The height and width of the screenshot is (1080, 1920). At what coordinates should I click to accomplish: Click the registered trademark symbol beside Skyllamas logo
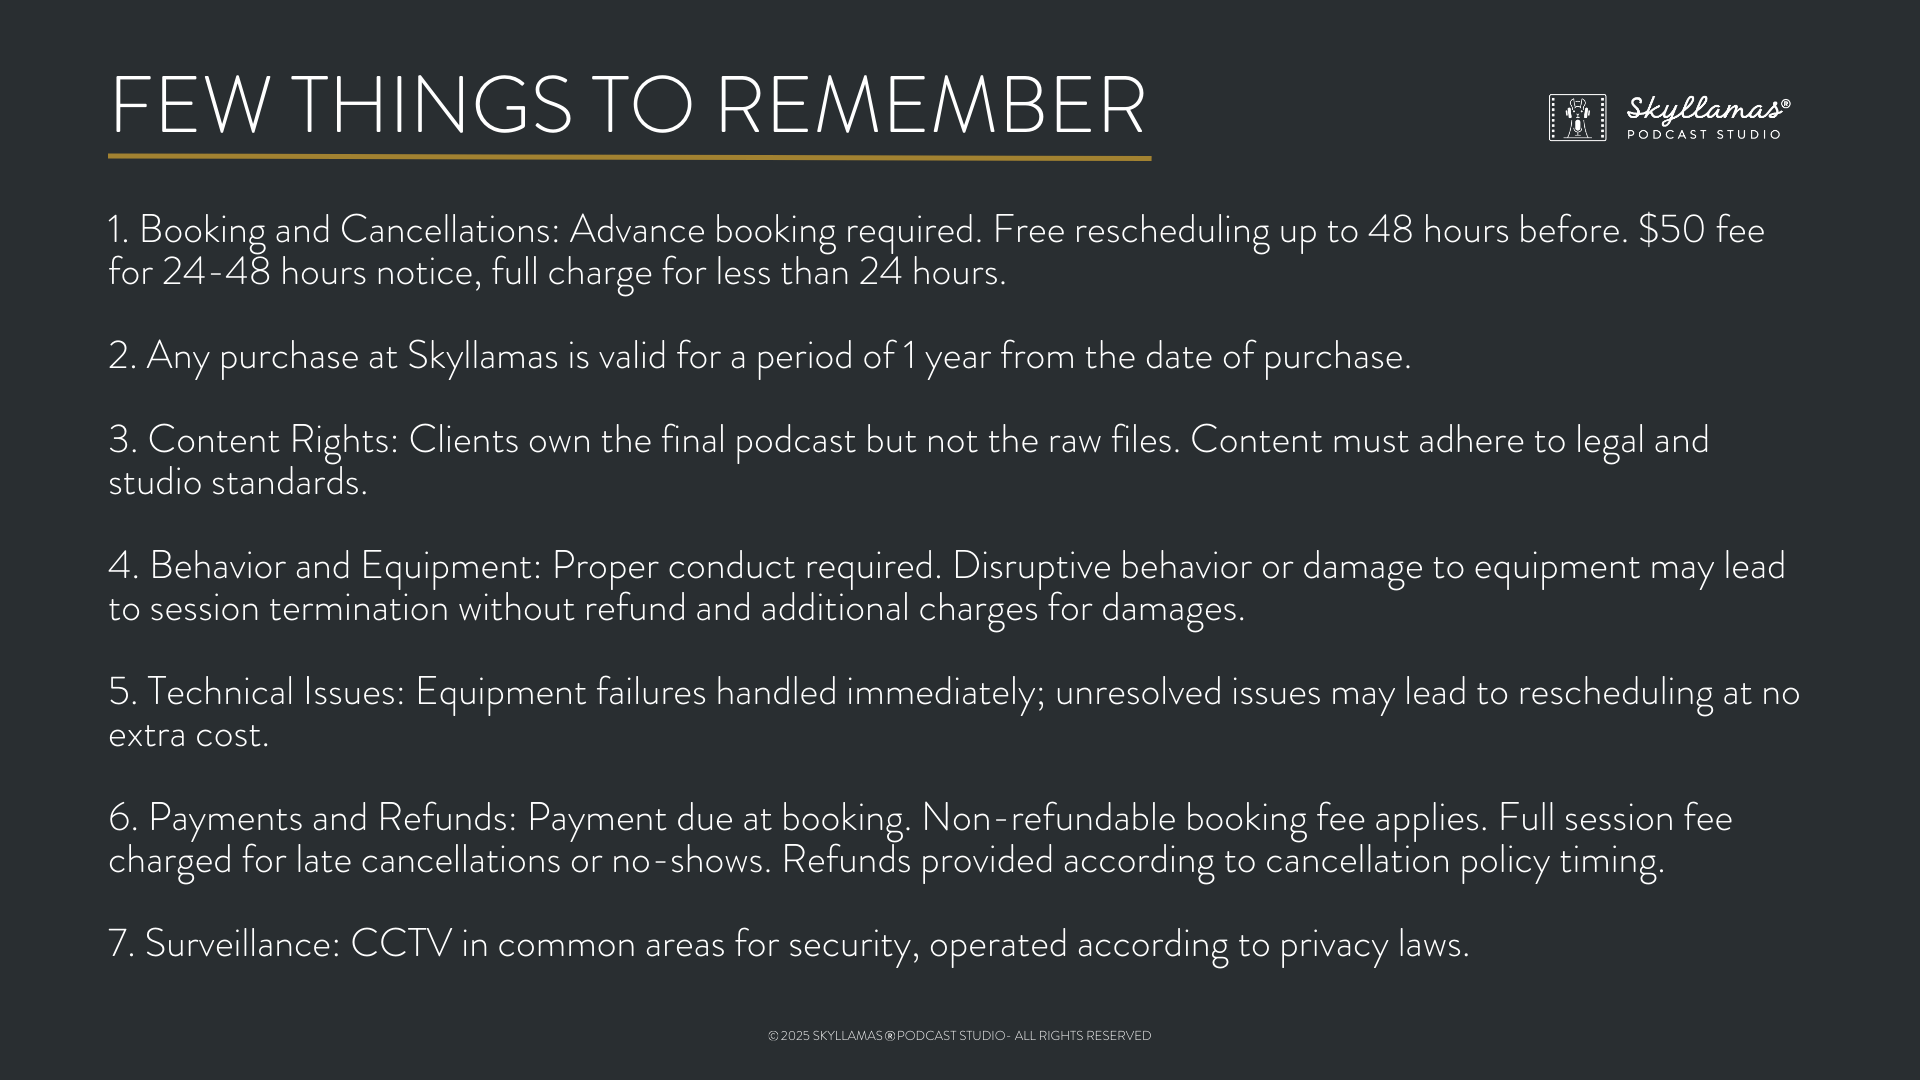pyautogui.click(x=1786, y=103)
